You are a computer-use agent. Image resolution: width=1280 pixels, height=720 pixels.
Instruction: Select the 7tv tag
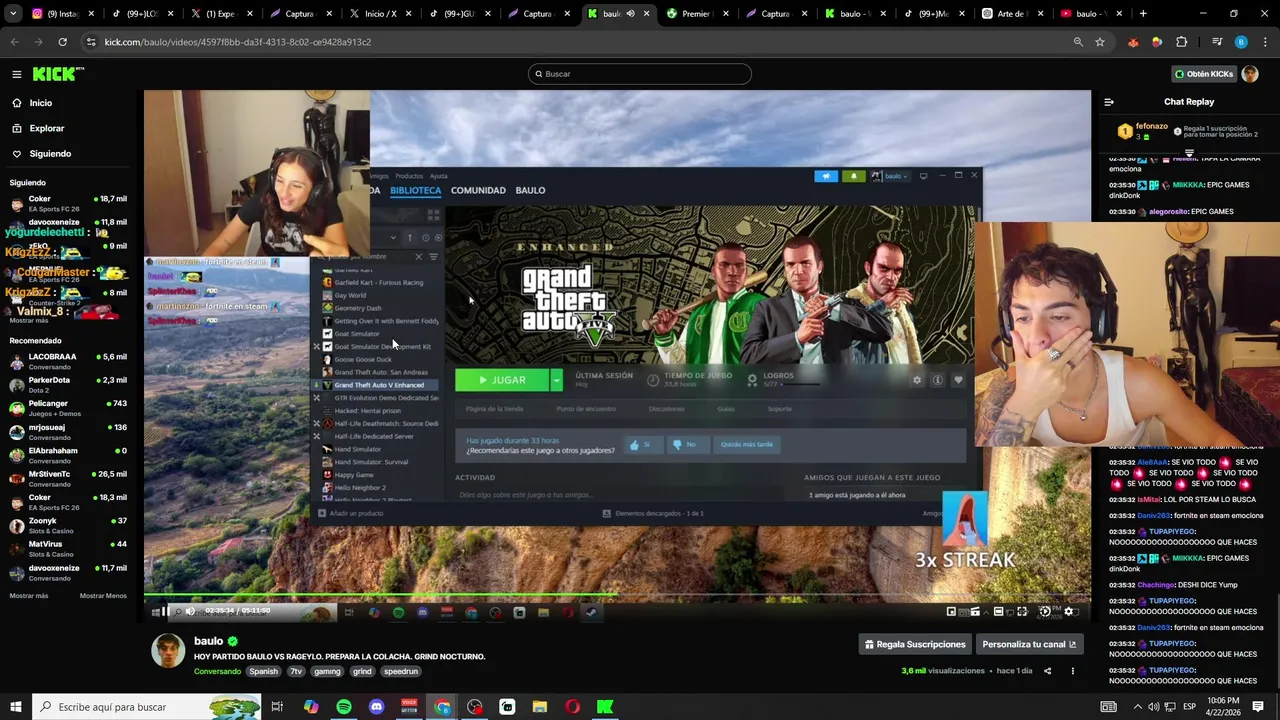(296, 672)
